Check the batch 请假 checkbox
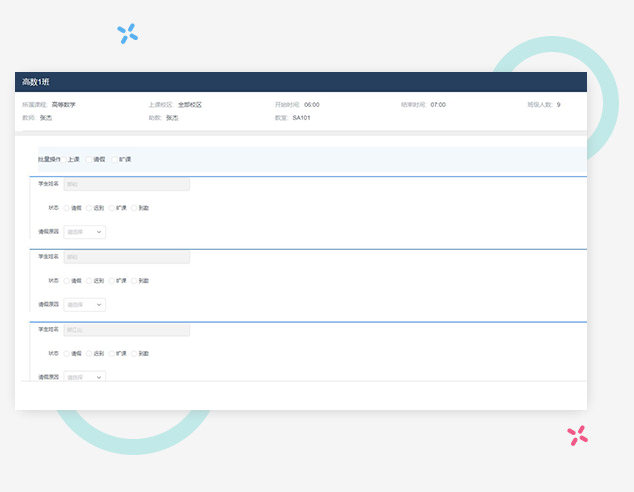This screenshot has height=492, width=634. point(89,160)
